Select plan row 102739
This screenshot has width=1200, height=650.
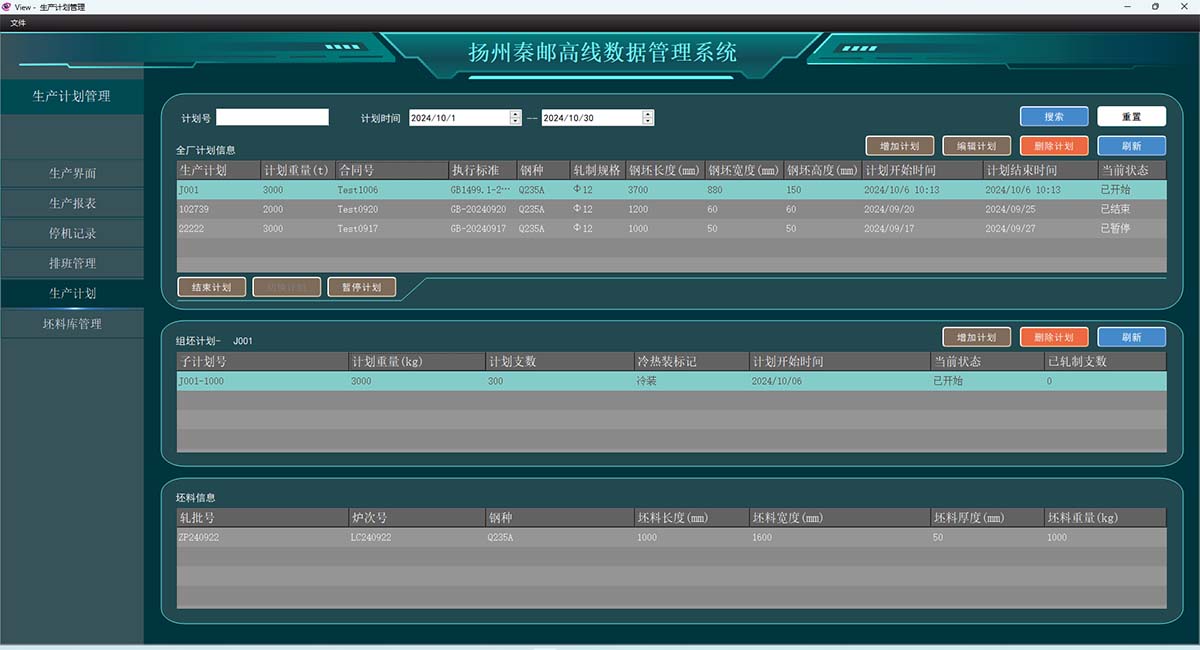672,209
